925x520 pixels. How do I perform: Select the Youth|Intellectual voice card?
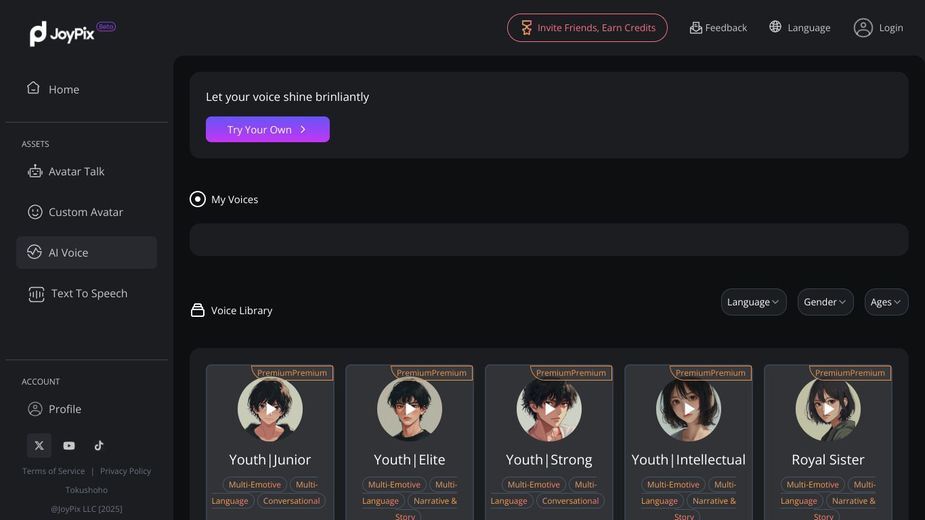click(x=688, y=443)
